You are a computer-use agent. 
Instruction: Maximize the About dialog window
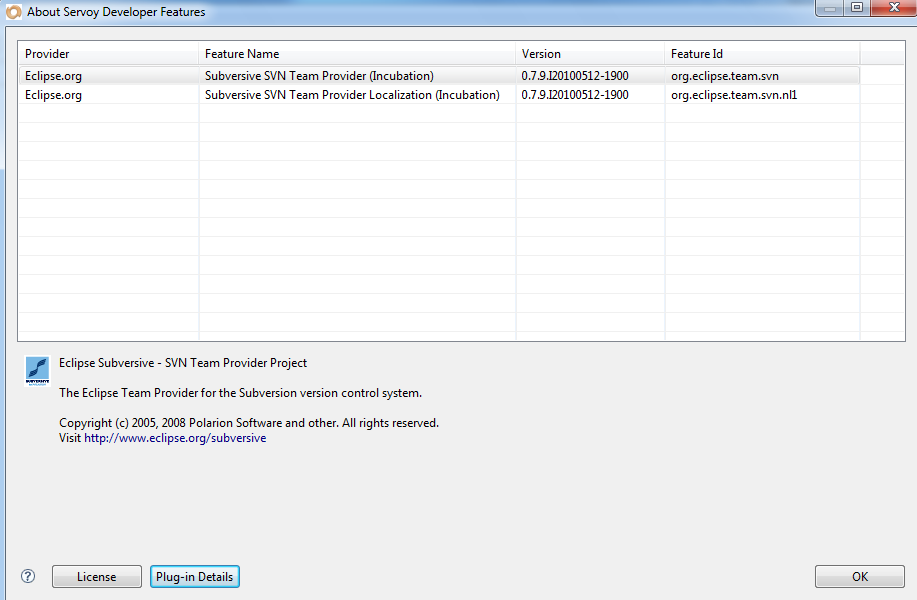857,8
